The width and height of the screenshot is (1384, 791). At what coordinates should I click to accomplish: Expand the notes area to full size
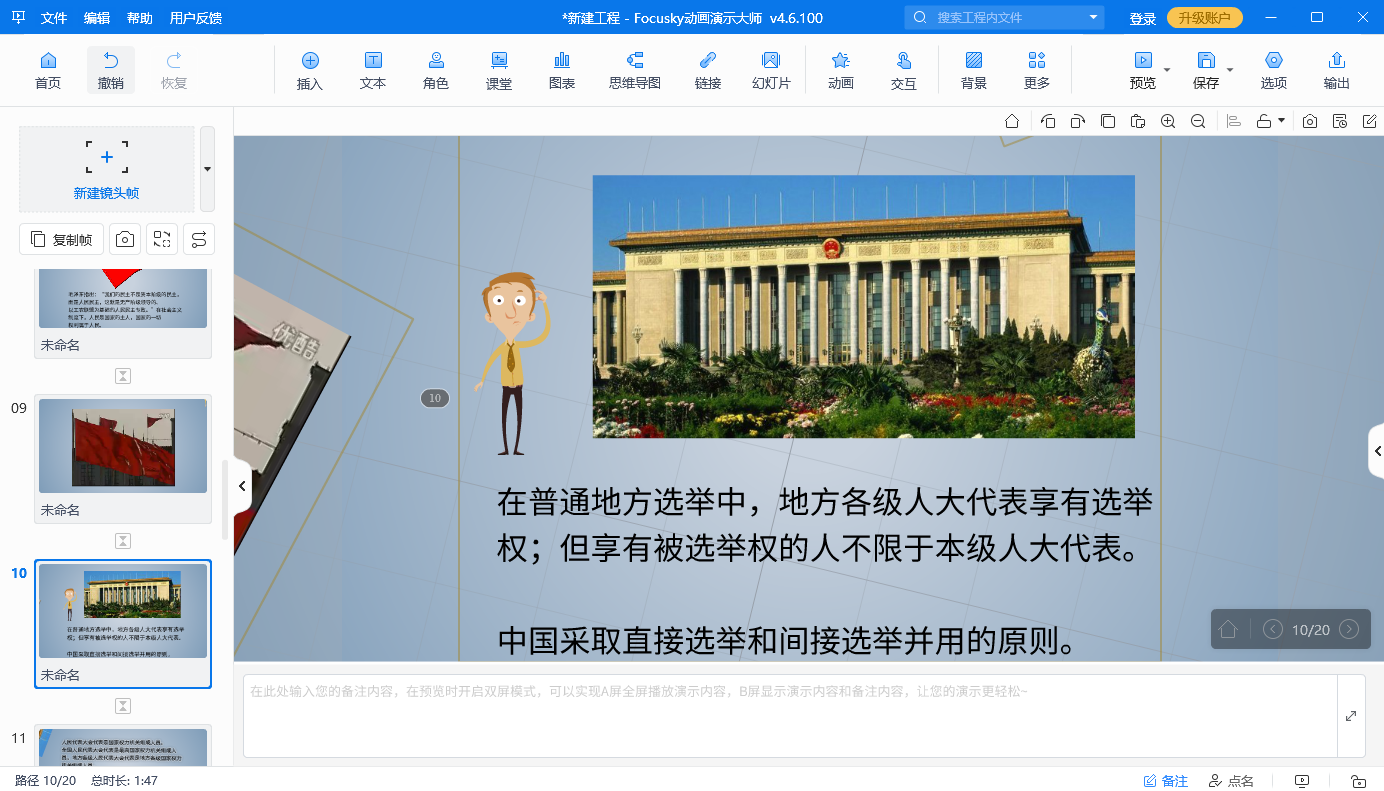(1351, 716)
